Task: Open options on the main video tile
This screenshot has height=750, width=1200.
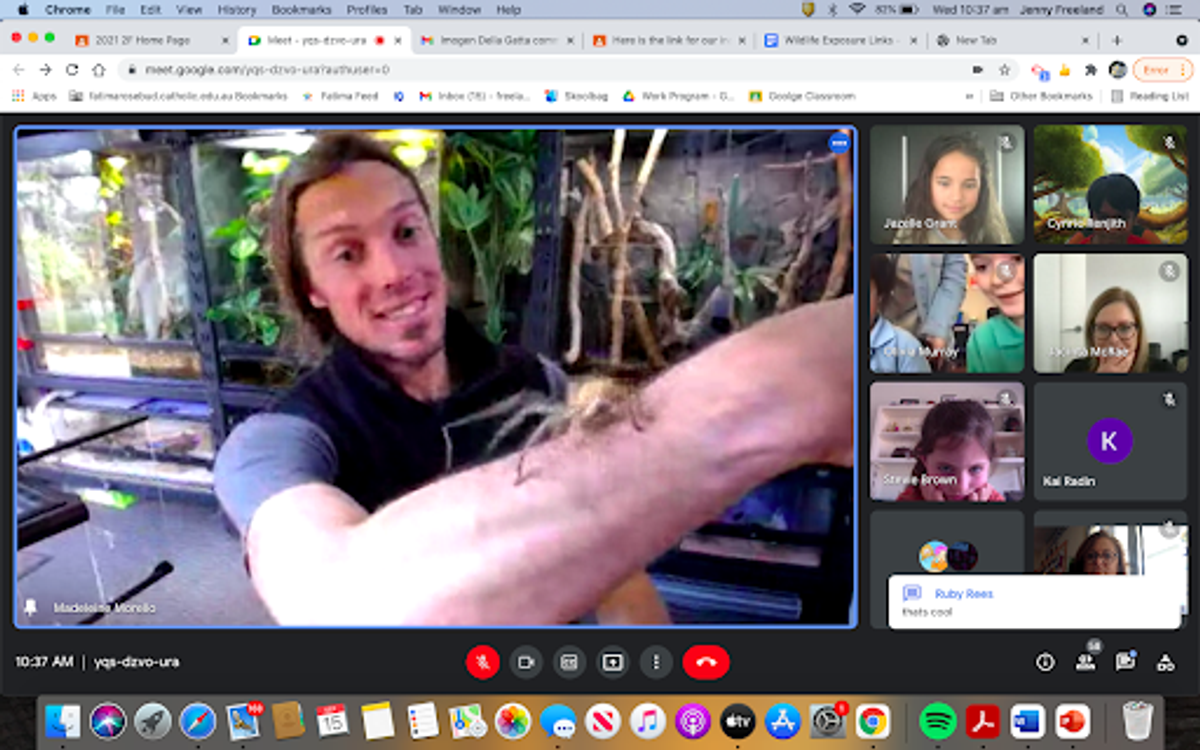Action: (839, 143)
